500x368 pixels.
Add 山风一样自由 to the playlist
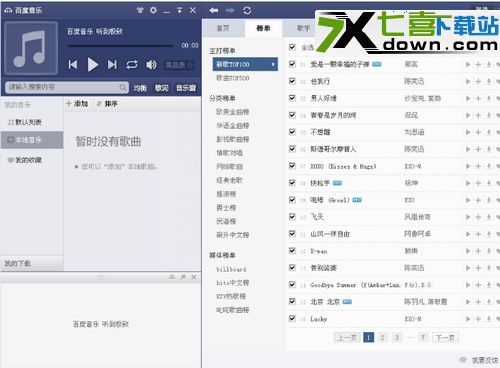pyautogui.click(x=478, y=234)
